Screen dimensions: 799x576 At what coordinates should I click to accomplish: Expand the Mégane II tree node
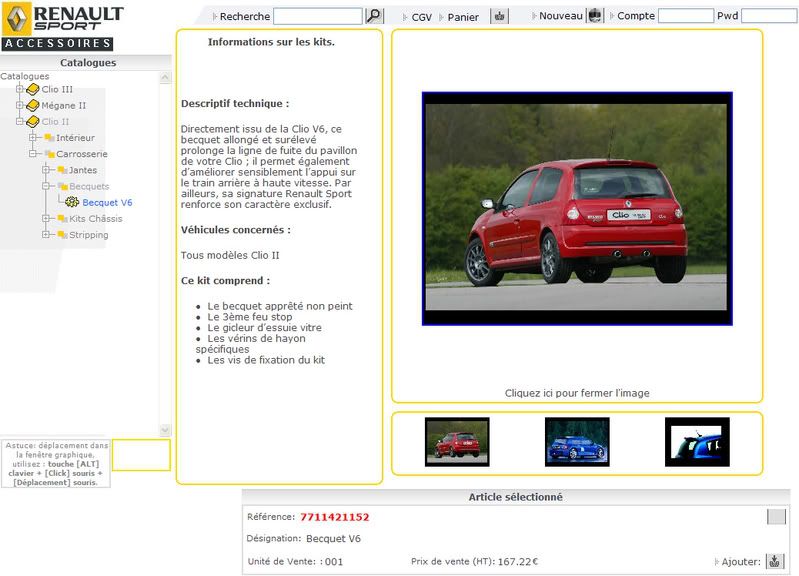(x=19, y=105)
